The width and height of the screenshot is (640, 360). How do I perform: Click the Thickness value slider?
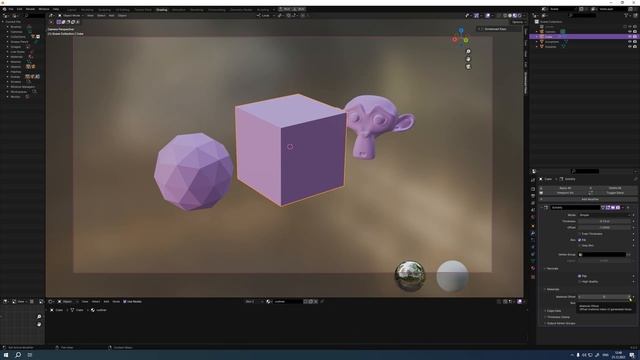[604, 221]
